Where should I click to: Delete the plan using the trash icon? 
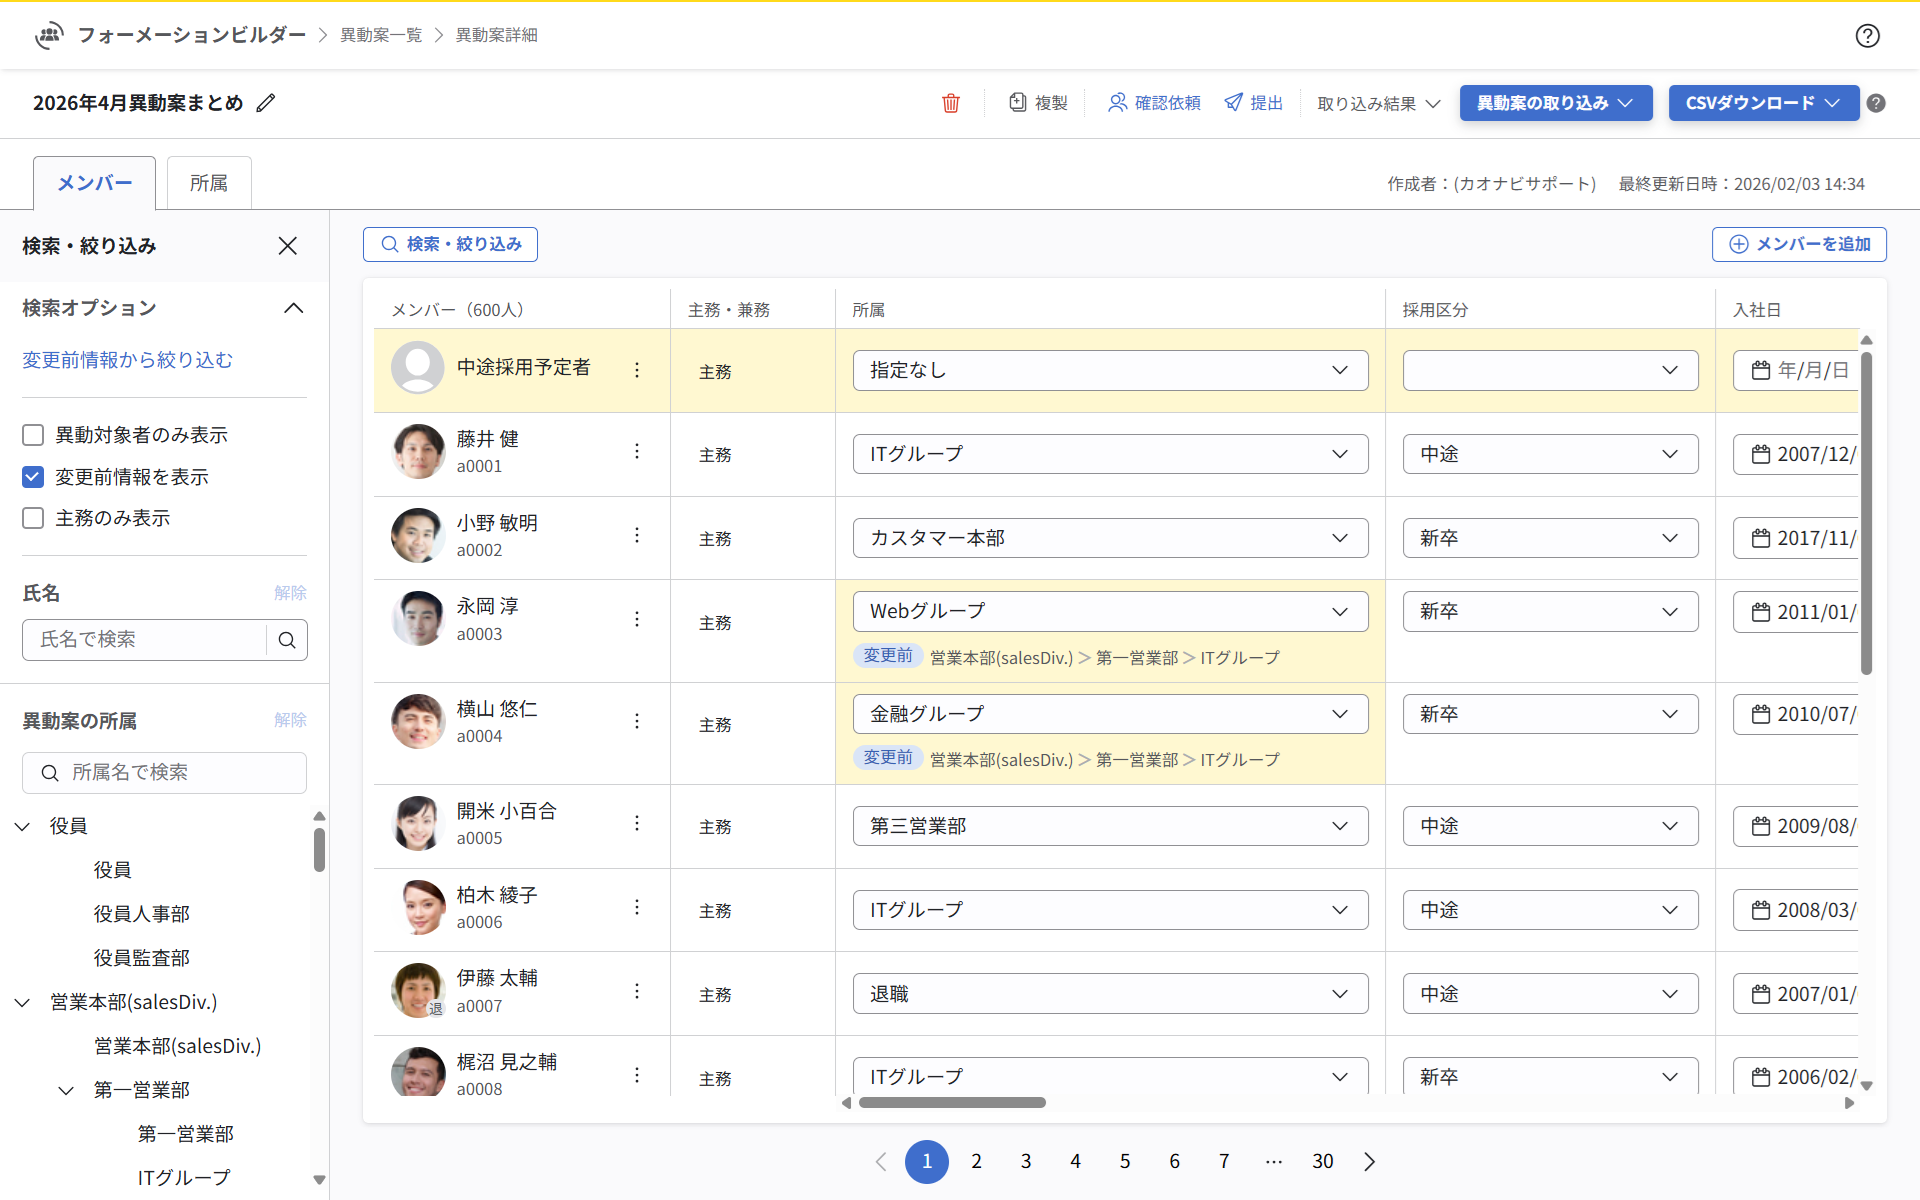click(x=951, y=103)
